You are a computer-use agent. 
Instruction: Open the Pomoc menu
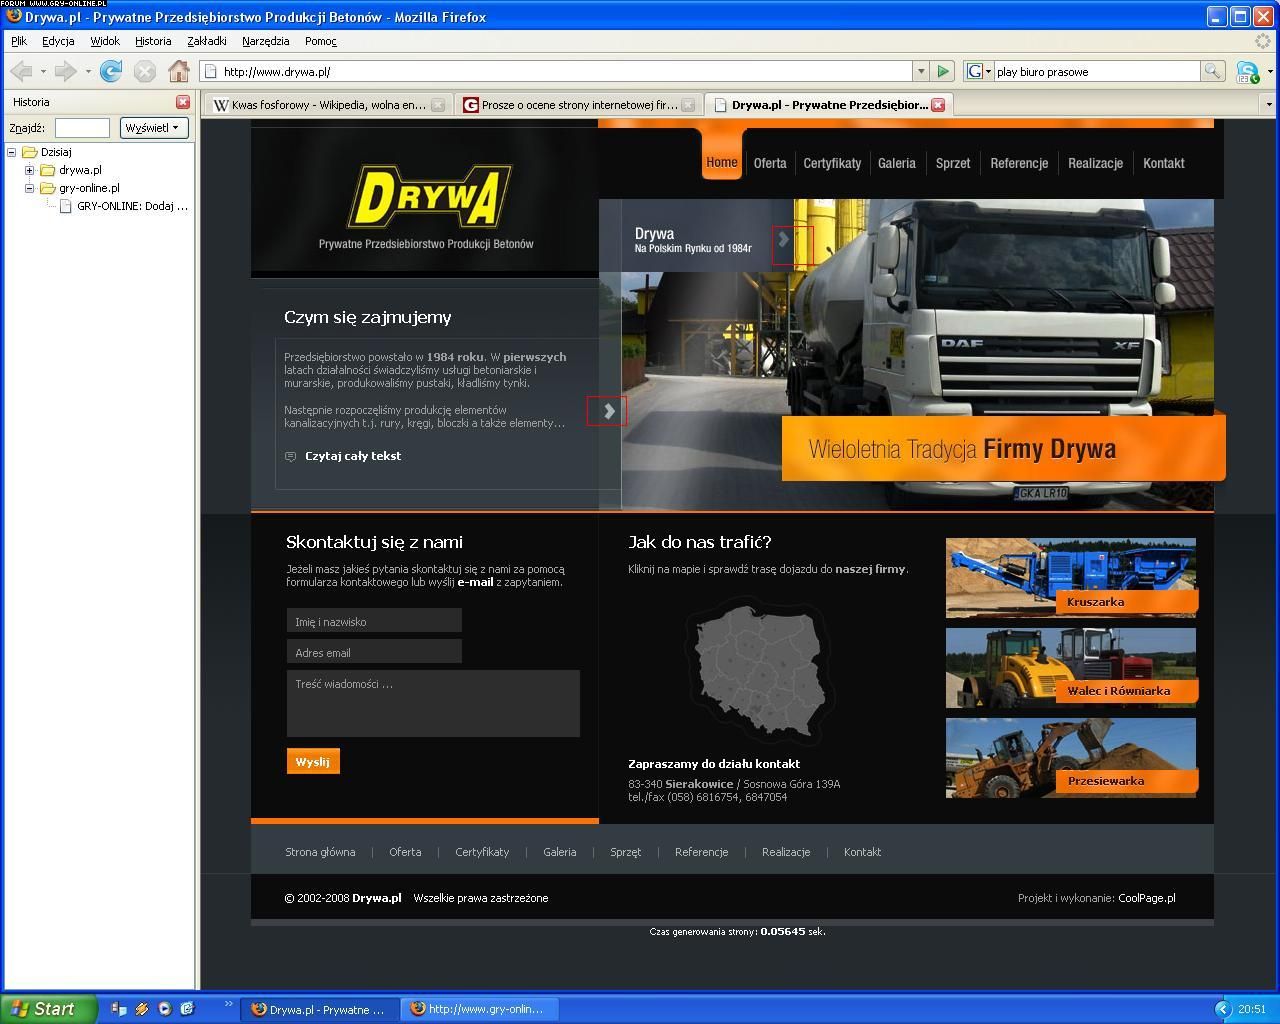pos(321,41)
